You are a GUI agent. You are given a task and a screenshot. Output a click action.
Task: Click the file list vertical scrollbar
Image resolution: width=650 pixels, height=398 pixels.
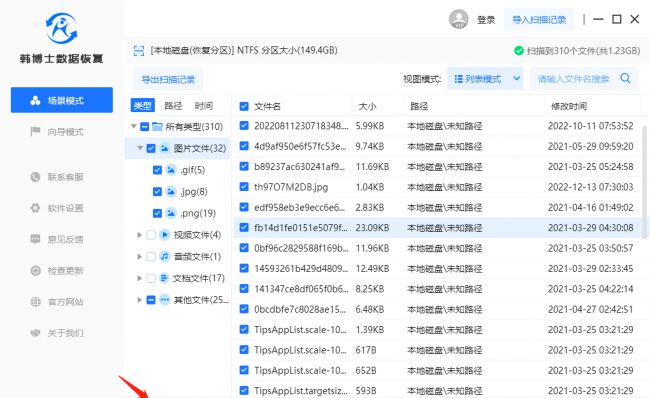pos(645,182)
